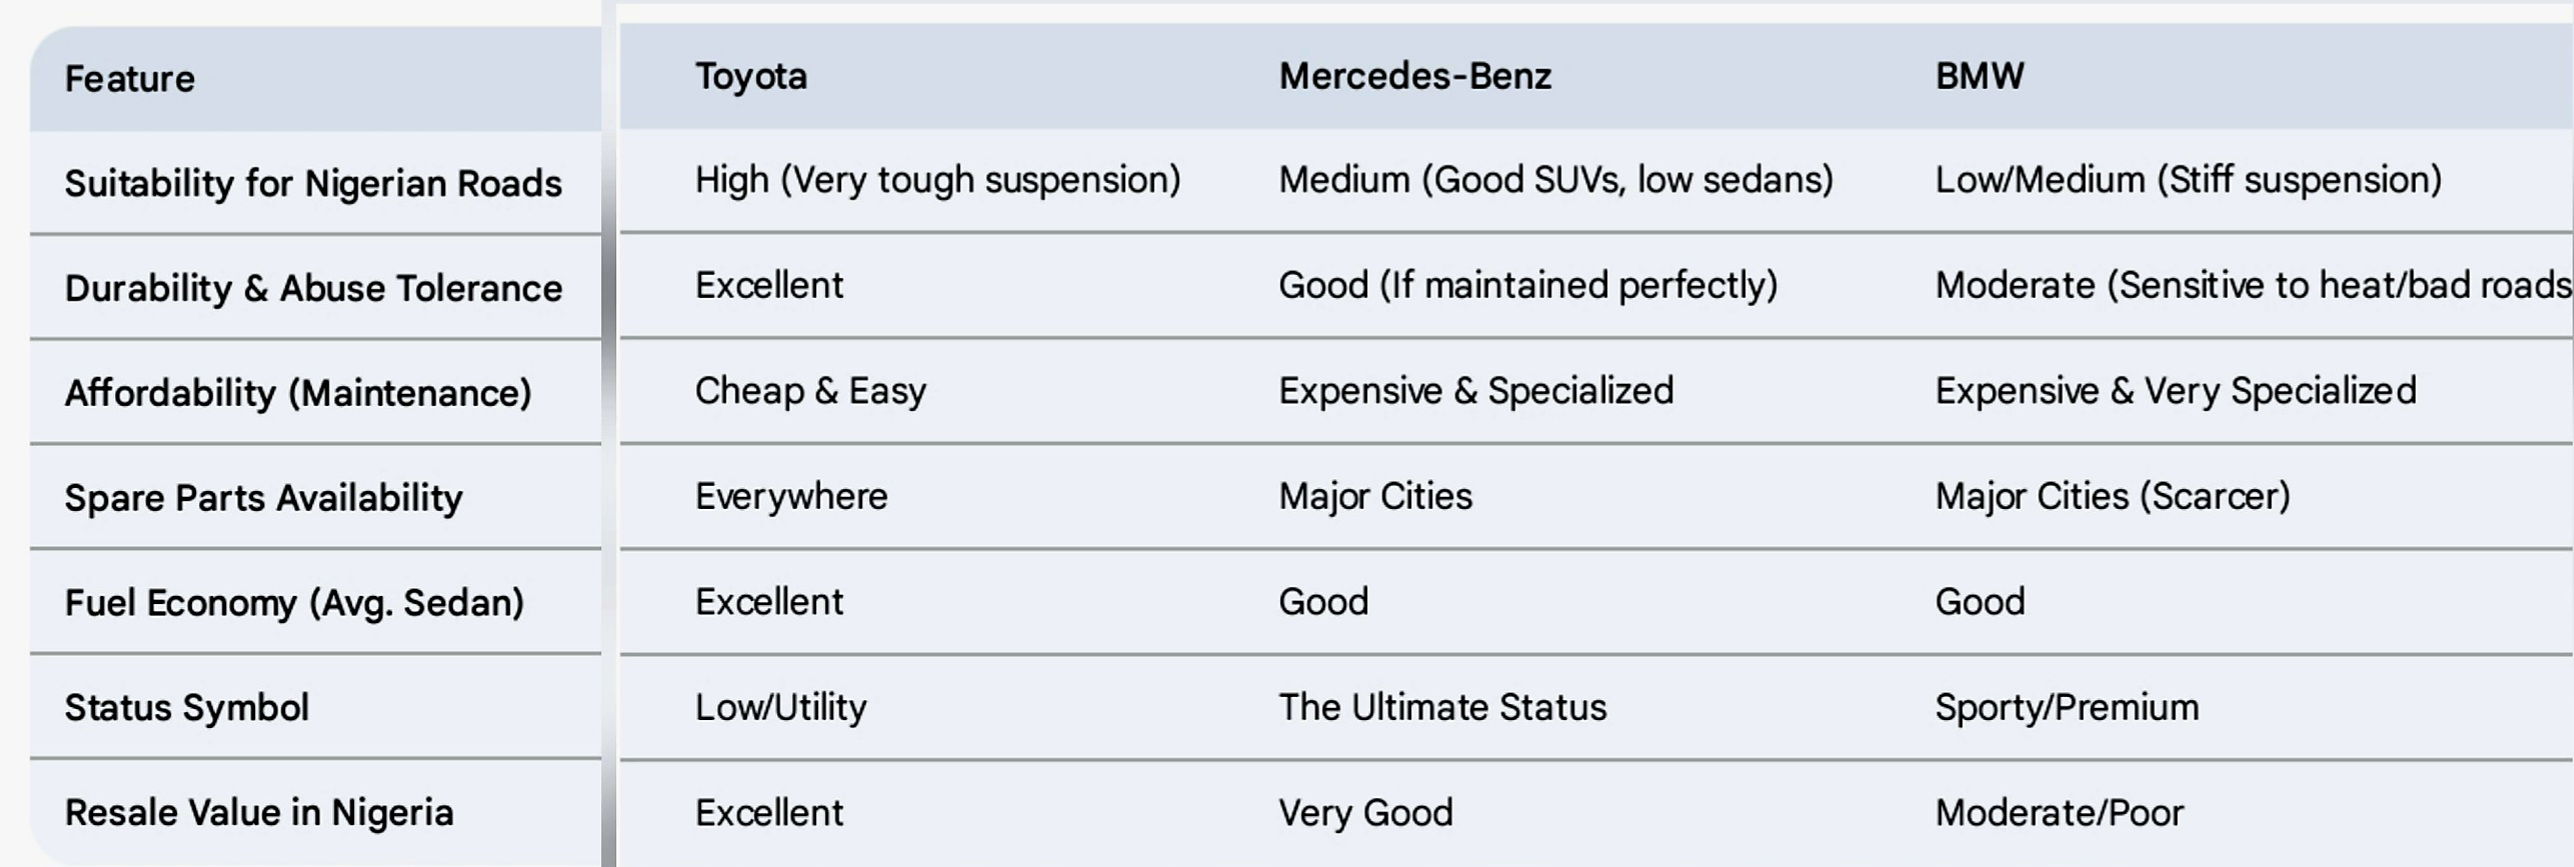Click the Affordability (Maintenance) row label
This screenshot has height=867, width=2574.
pyautogui.click(x=298, y=393)
